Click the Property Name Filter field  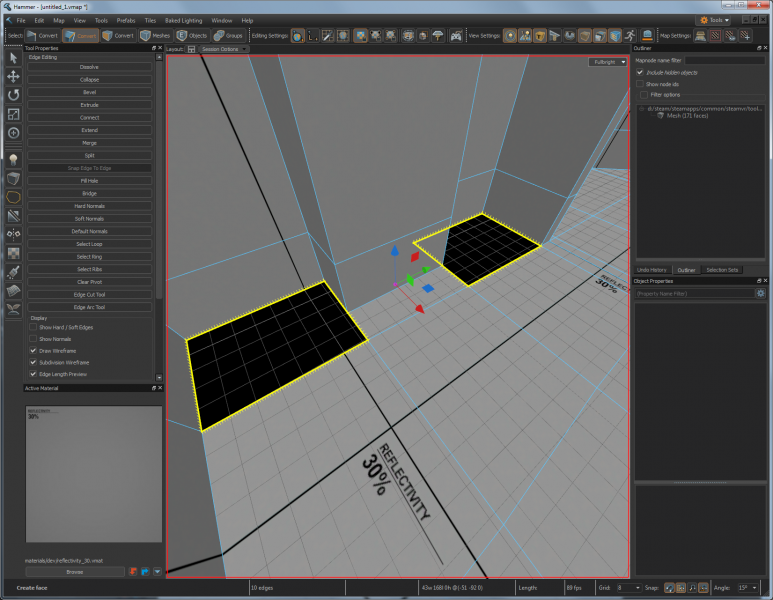click(x=695, y=293)
